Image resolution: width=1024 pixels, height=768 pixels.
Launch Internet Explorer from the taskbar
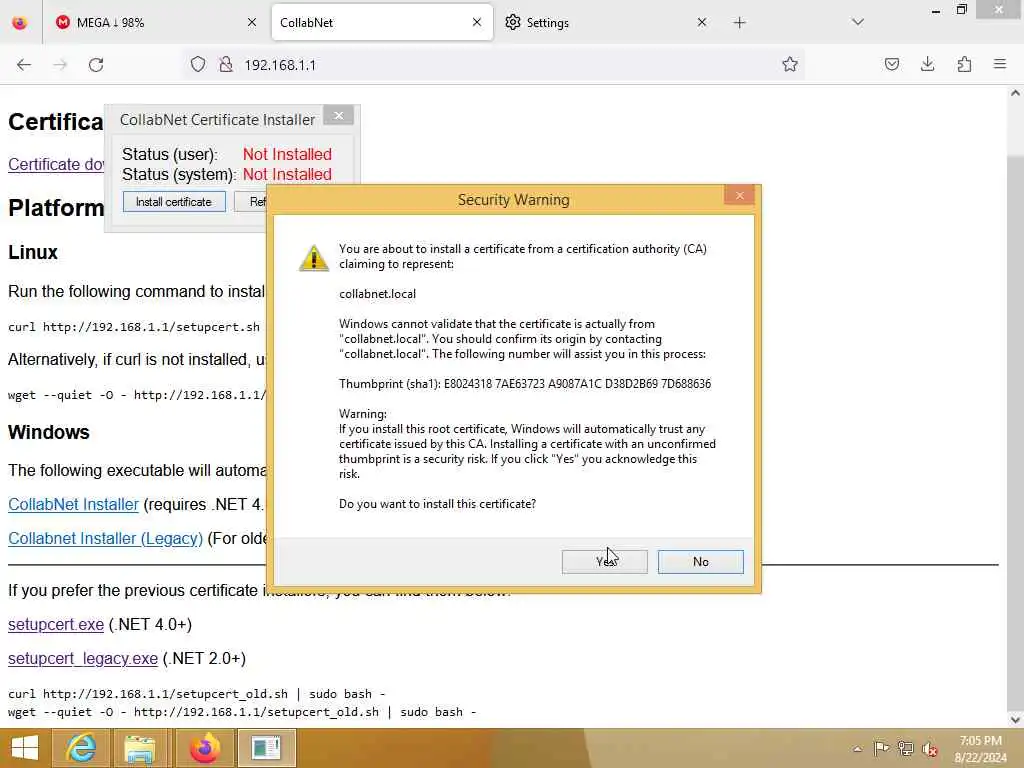(81, 748)
